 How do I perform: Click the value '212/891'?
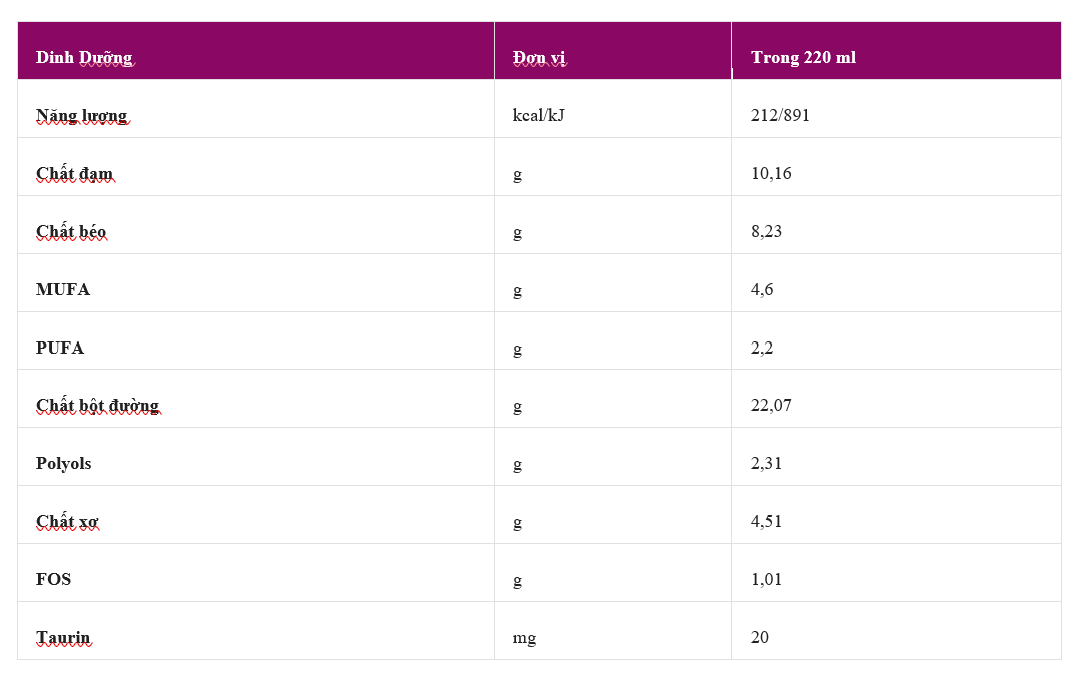point(780,115)
